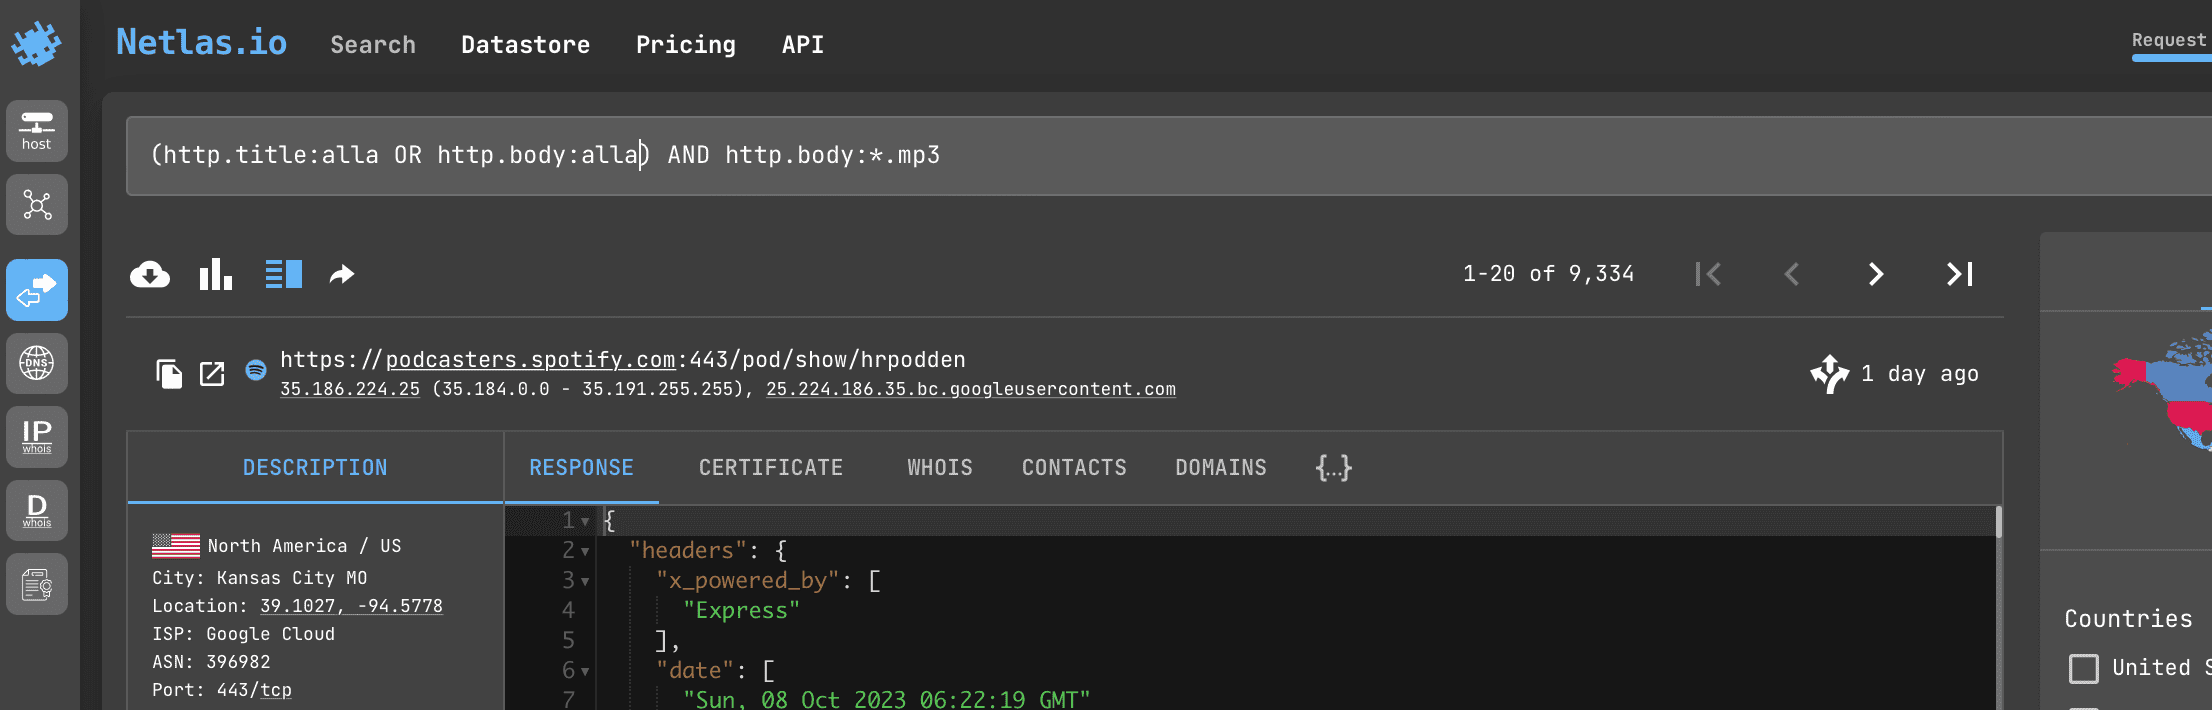Viewport: 2212px width, 710px height.
Task: Click the tcp protocol link
Action: 276,690
